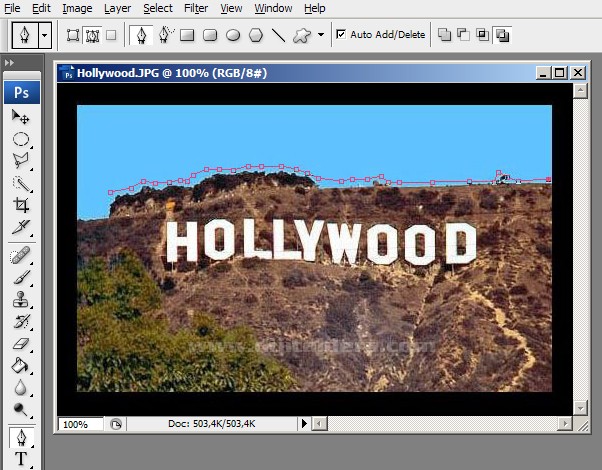Maximize the Hollywood.JPG document window

(560, 73)
